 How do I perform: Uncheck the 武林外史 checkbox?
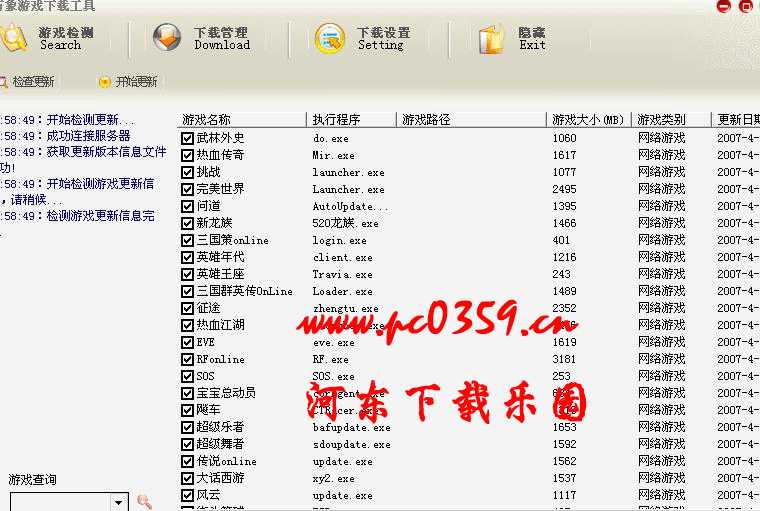point(187,138)
